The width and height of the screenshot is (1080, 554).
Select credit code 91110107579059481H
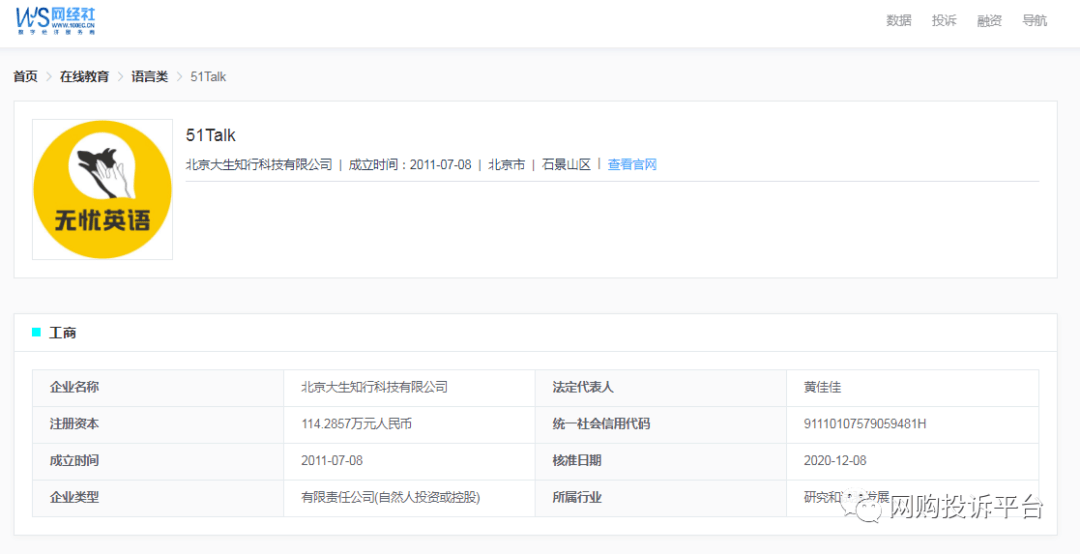tap(865, 424)
